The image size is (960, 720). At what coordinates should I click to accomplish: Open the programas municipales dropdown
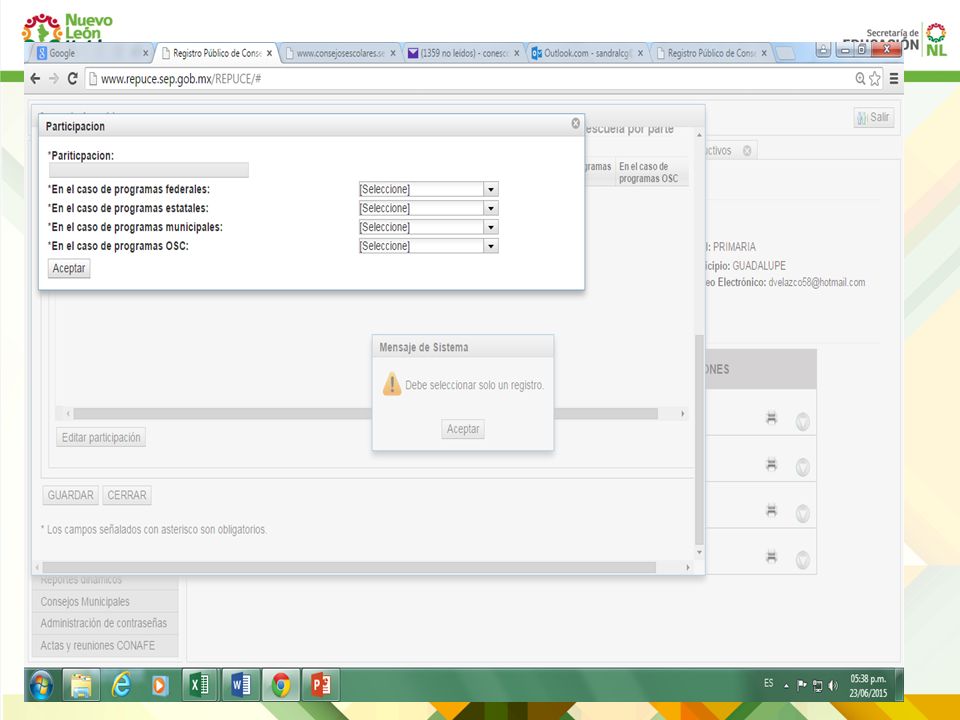tap(490, 228)
